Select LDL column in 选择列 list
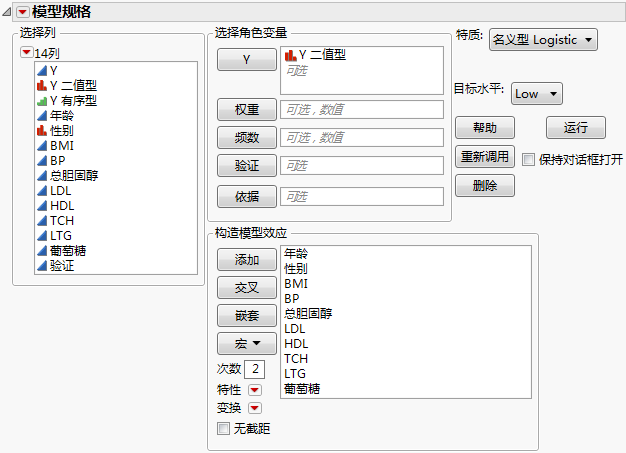This screenshot has width=626, height=453. click(x=116, y=191)
